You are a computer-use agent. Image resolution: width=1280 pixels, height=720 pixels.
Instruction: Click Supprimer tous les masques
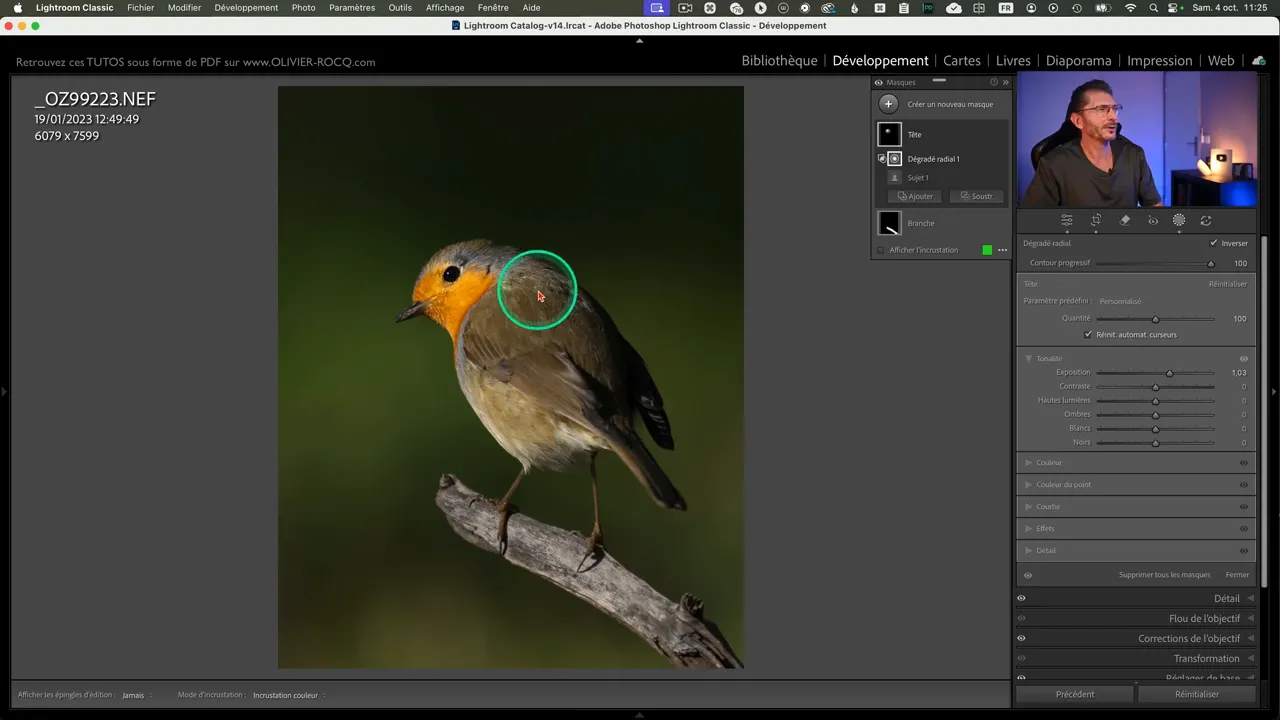1164,575
